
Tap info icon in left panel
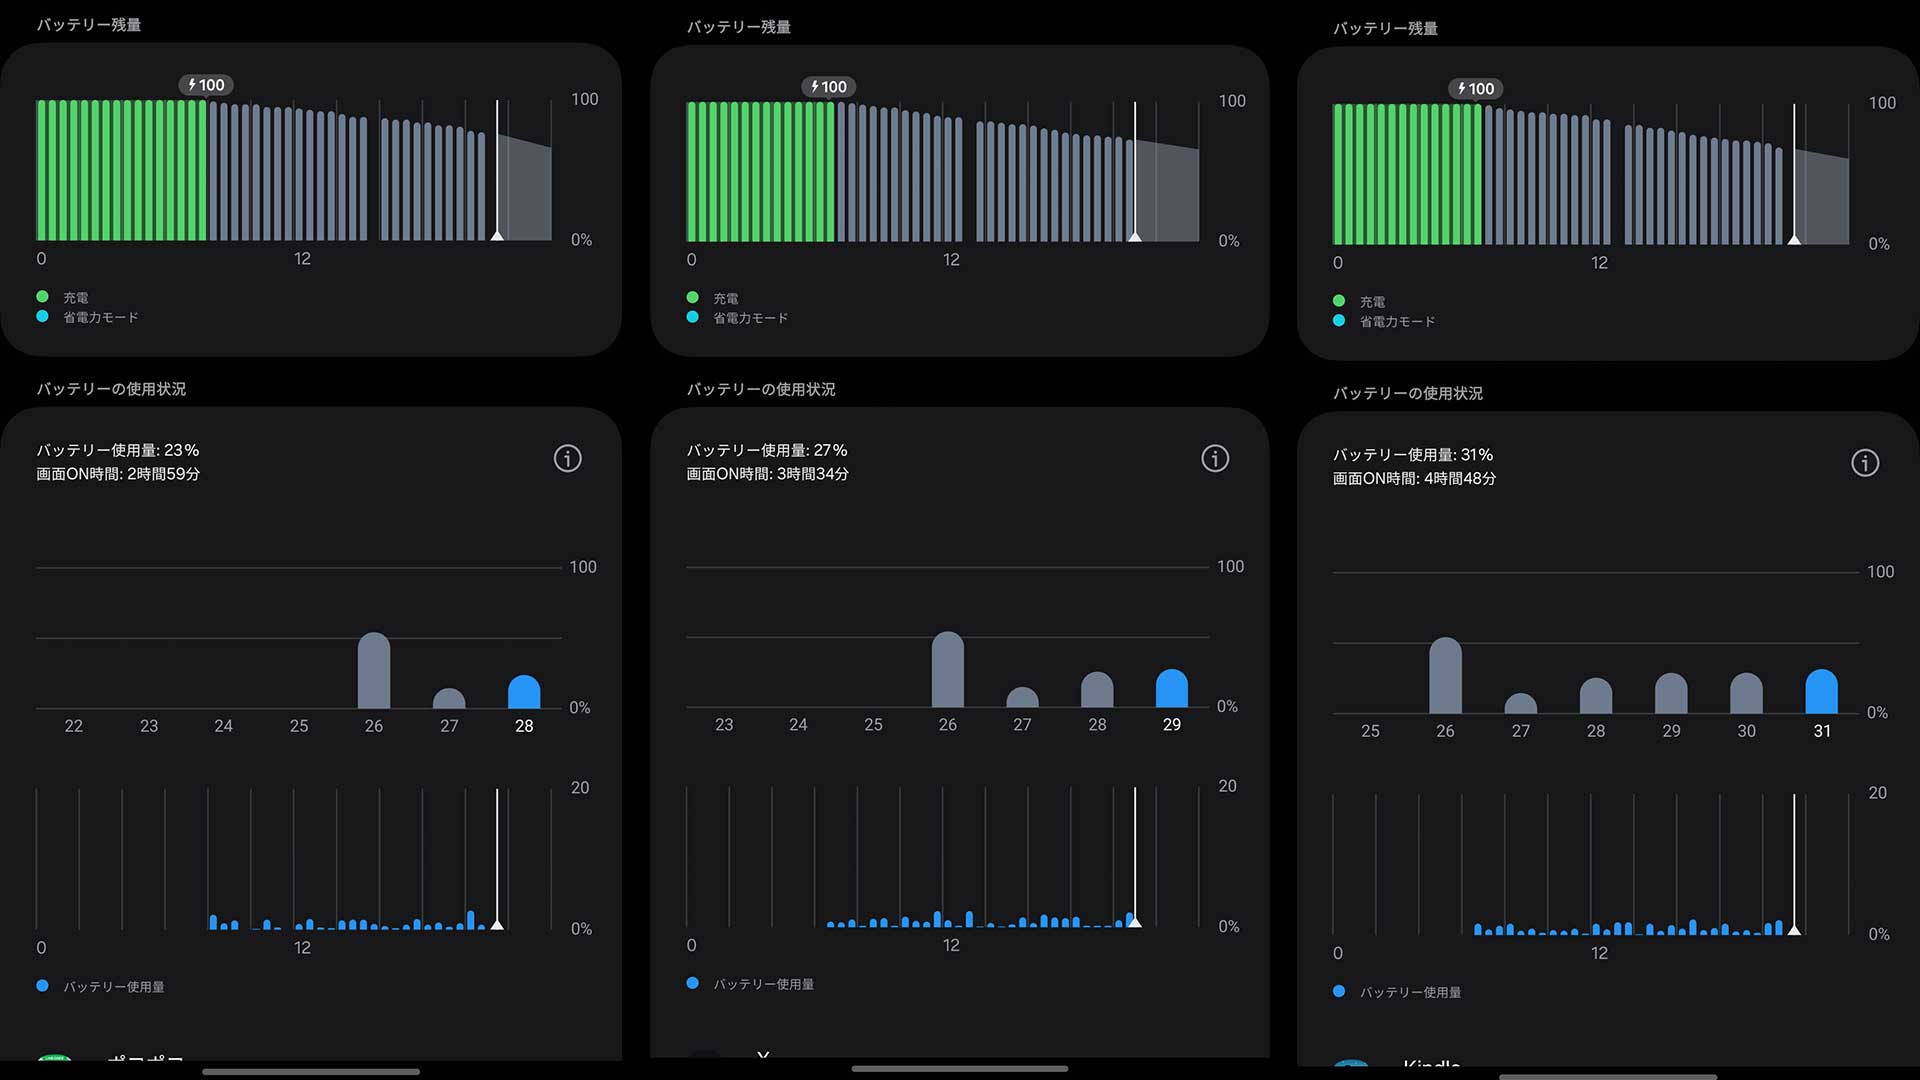(567, 459)
